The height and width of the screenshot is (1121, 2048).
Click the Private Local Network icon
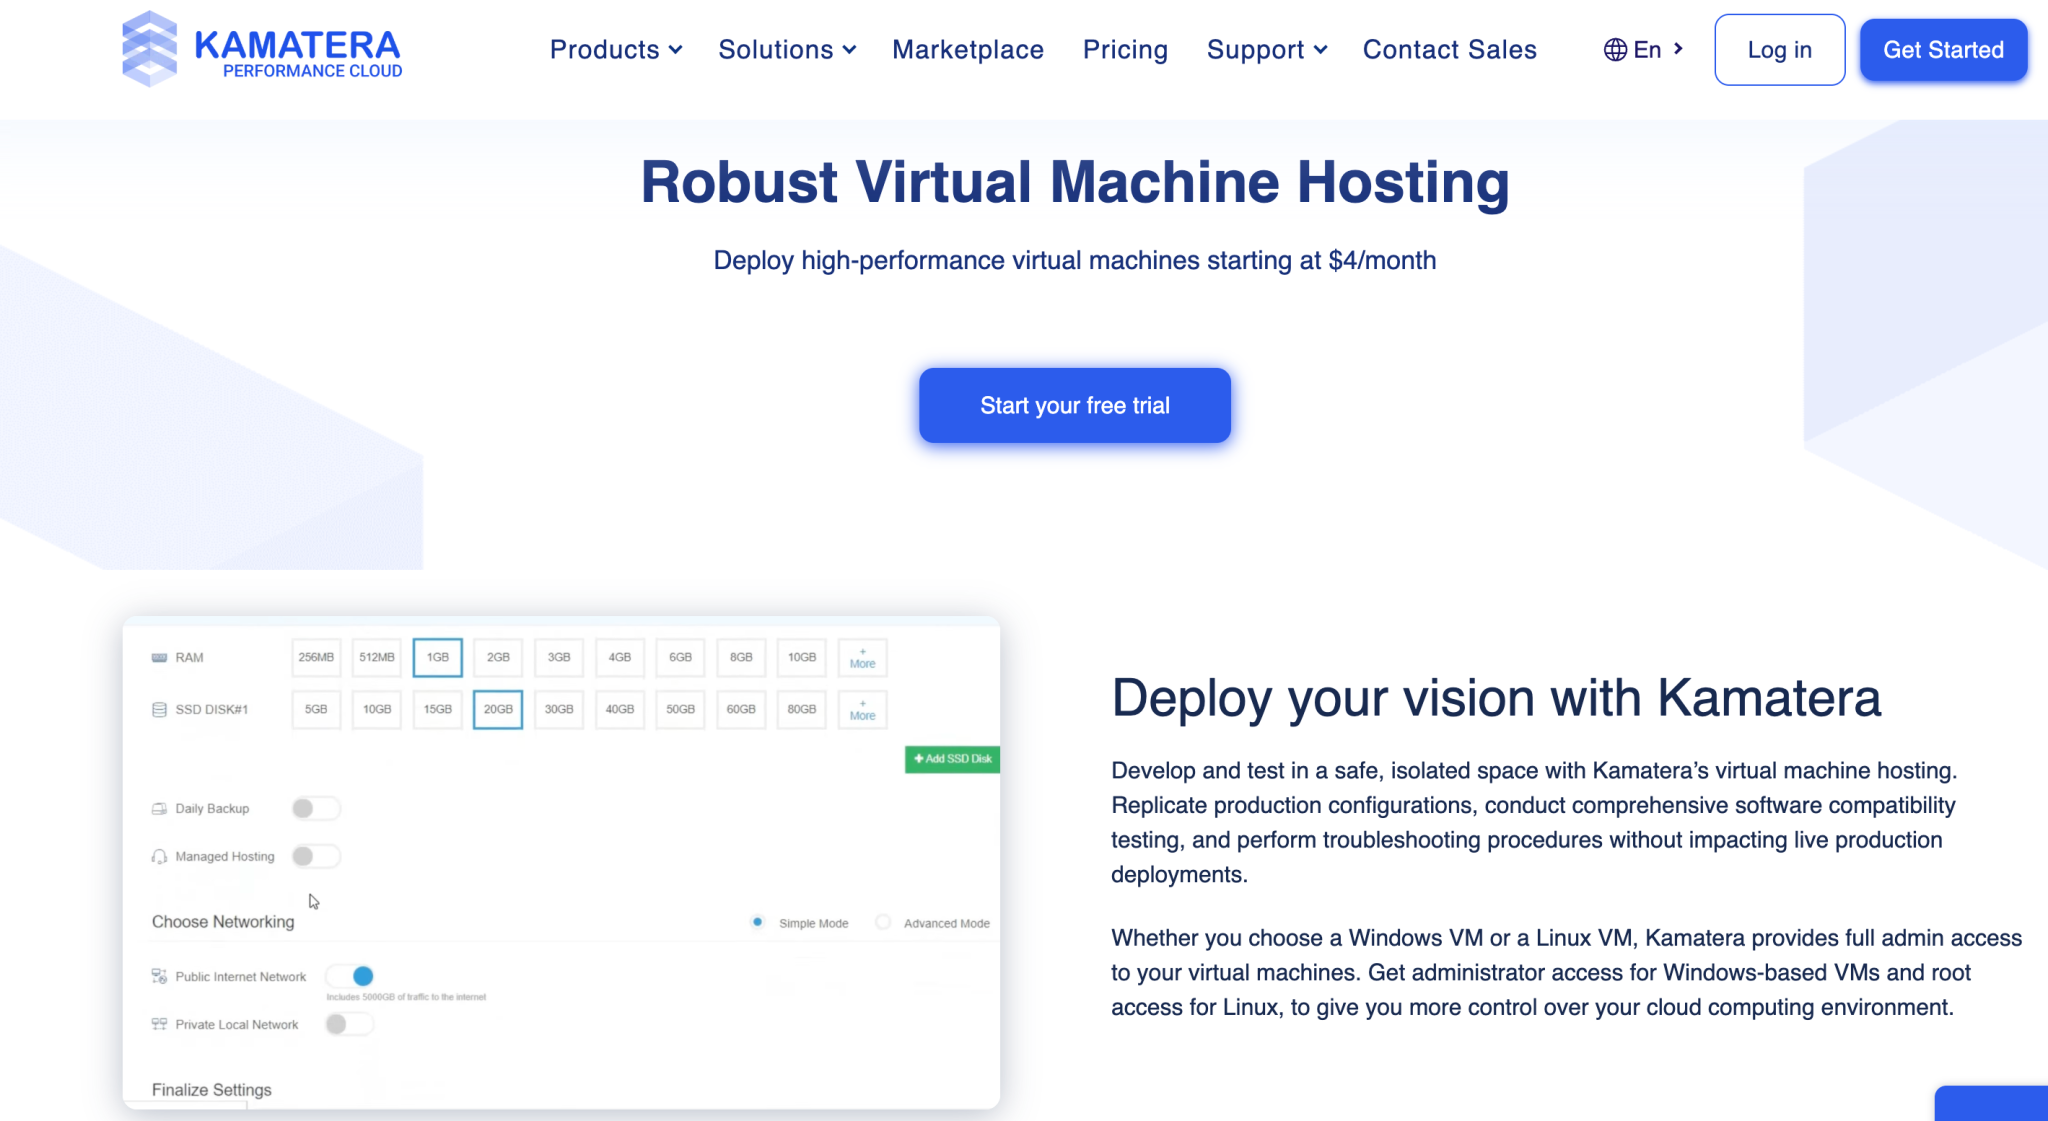point(160,1024)
